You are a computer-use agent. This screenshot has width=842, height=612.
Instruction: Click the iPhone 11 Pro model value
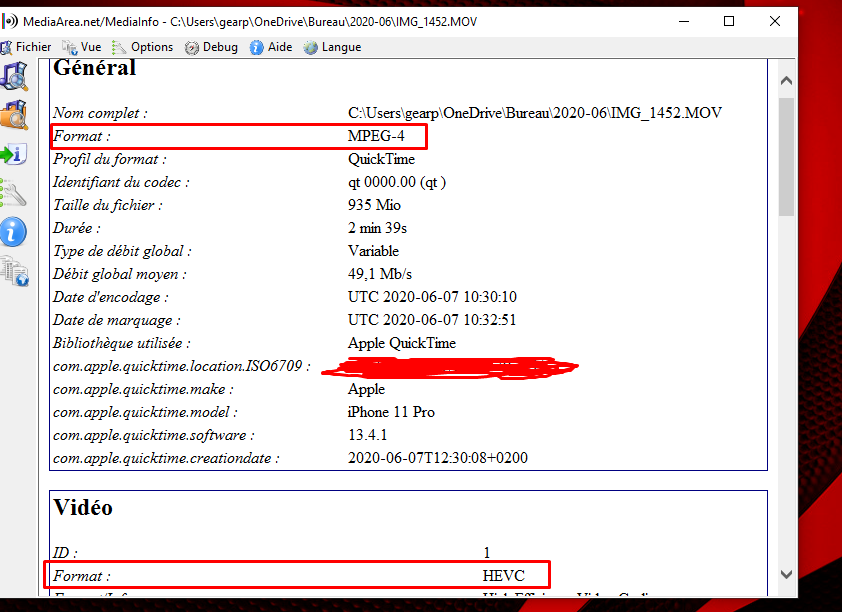click(391, 412)
